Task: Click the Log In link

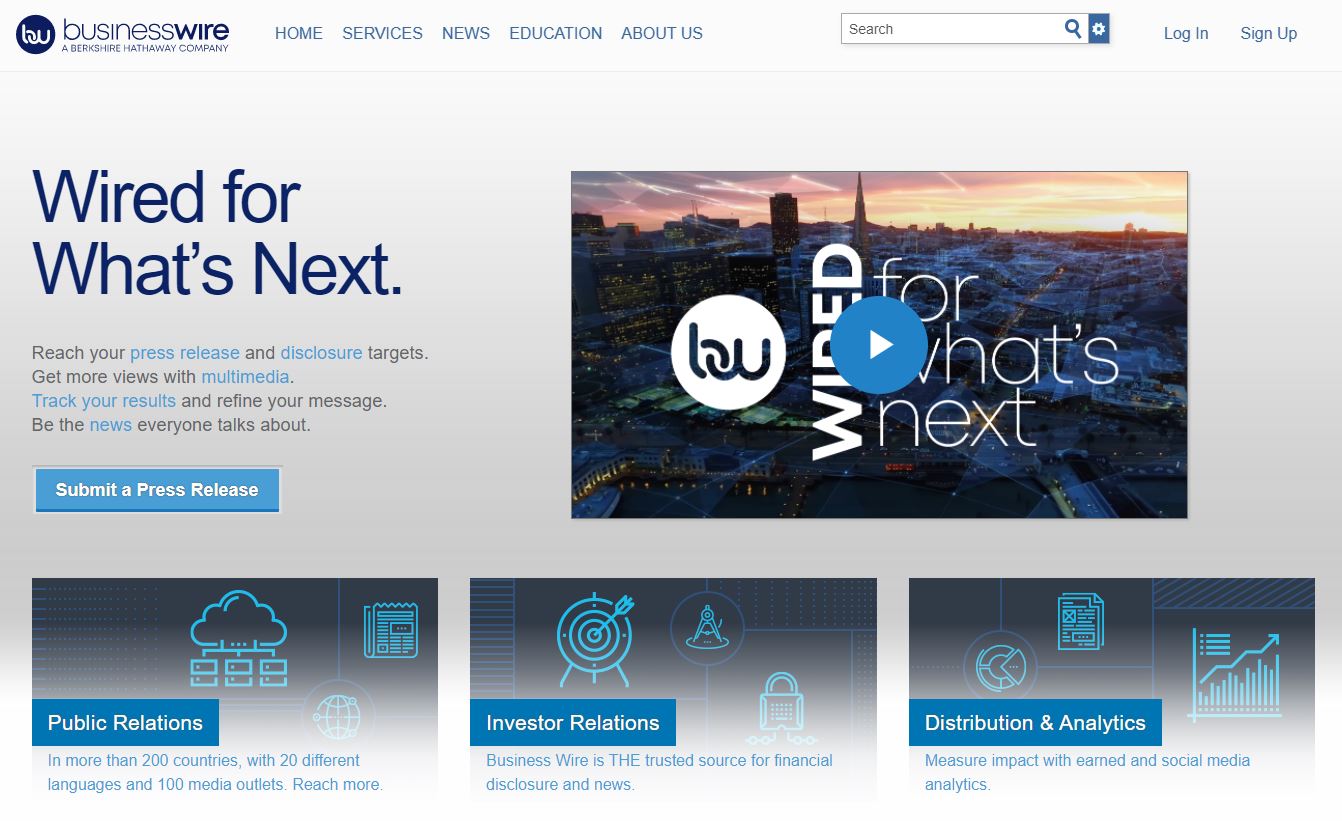Action: point(1186,33)
